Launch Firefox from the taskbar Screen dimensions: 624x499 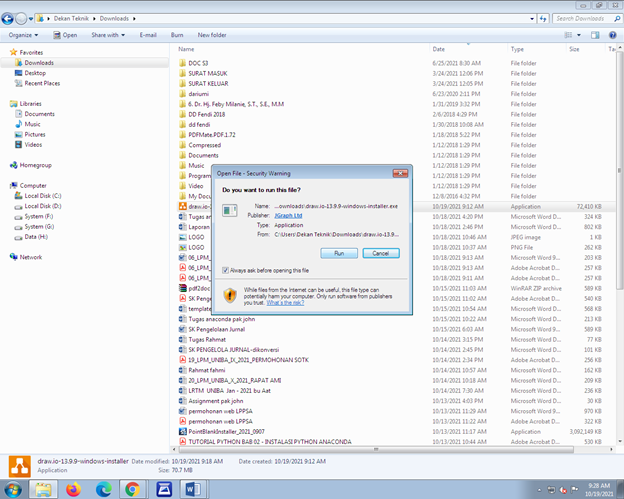tap(73, 489)
